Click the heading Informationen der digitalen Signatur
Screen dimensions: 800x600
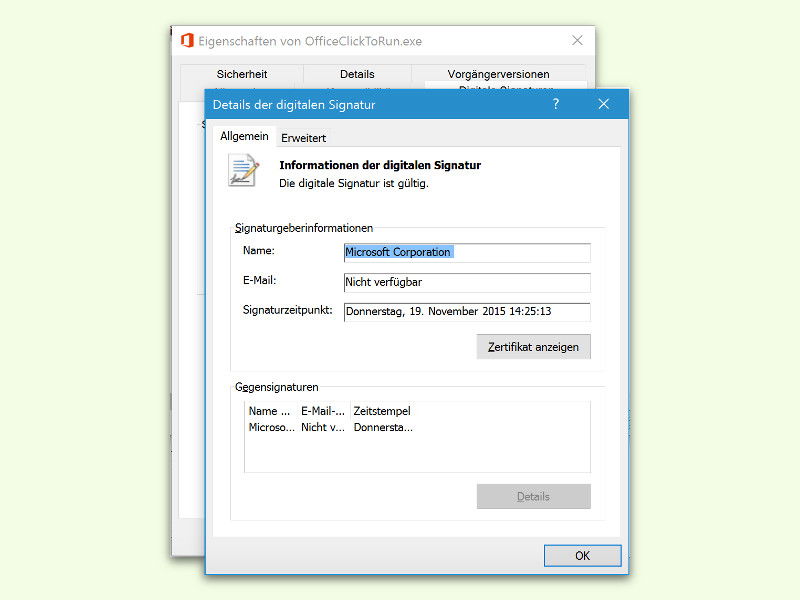tap(380, 165)
